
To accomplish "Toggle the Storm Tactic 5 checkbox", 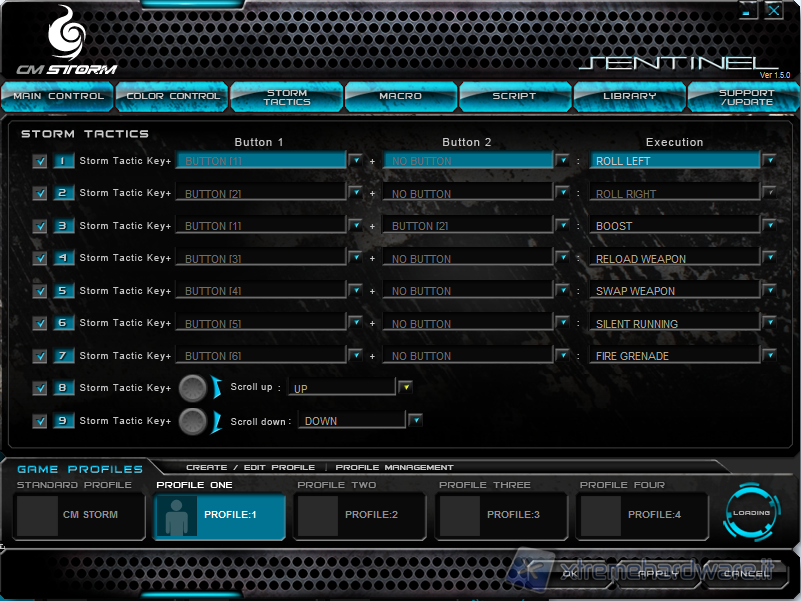I will [x=40, y=291].
